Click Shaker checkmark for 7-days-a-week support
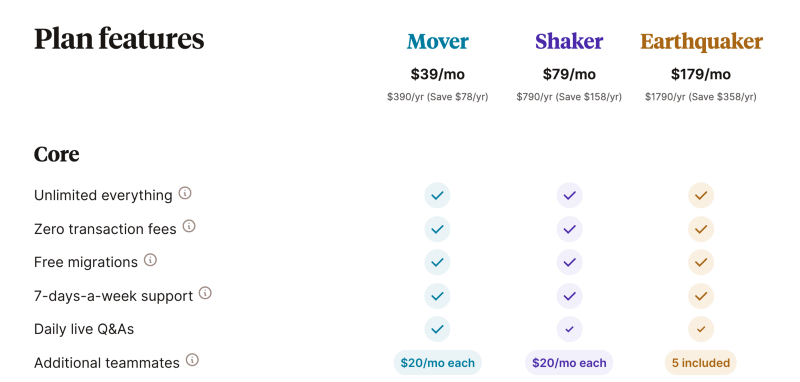Screen dimensions: 800x382 coord(569,296)
